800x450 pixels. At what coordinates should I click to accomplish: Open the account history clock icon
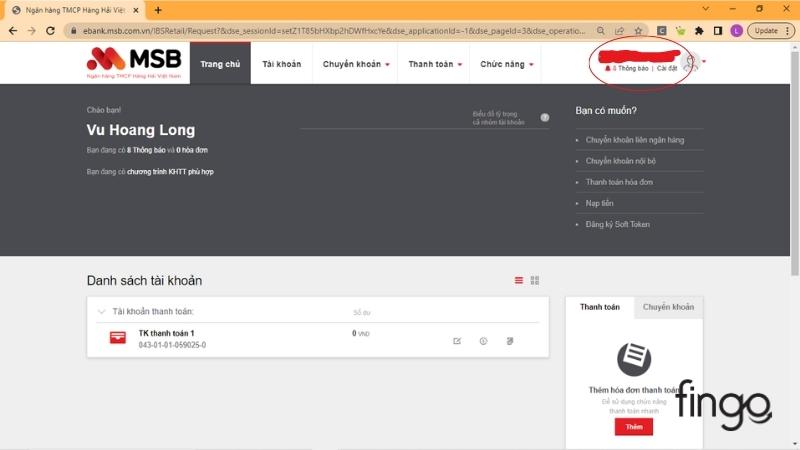483,341
